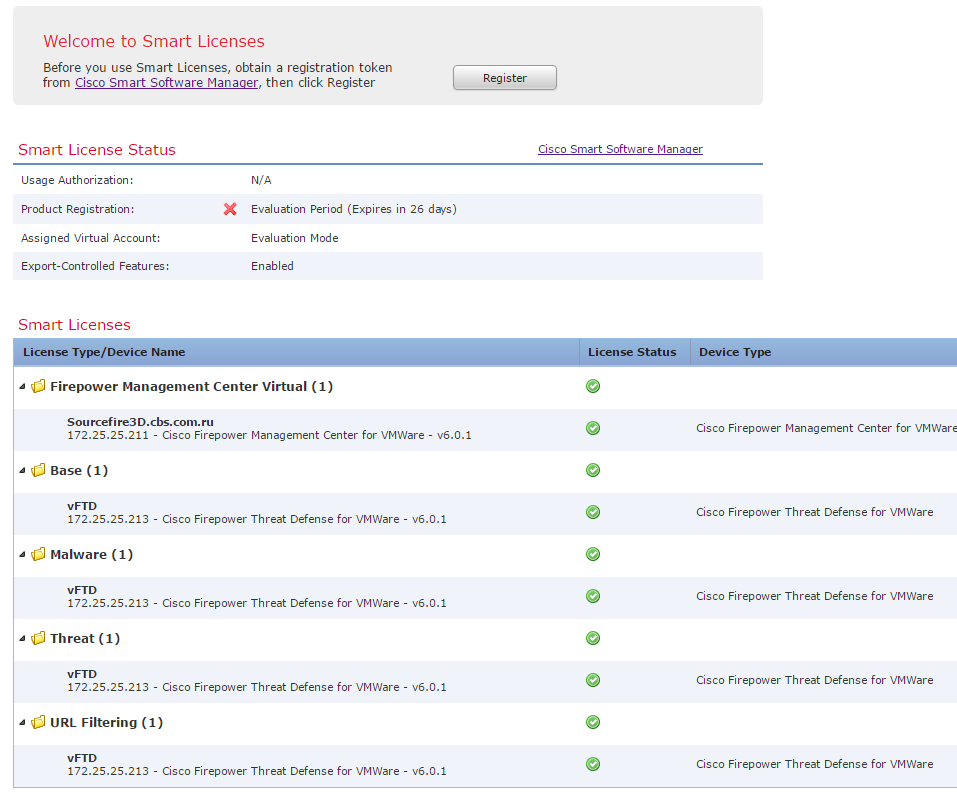Click the folder icon beside Malware
The width and height of the screenshot is (957, 792).
(38, 554)
